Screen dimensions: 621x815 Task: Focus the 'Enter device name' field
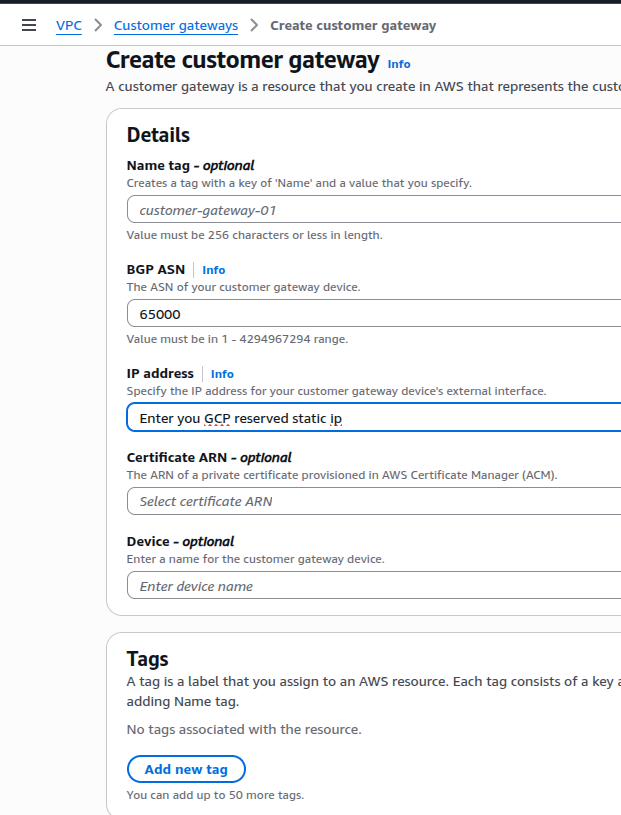click(374, 586)
